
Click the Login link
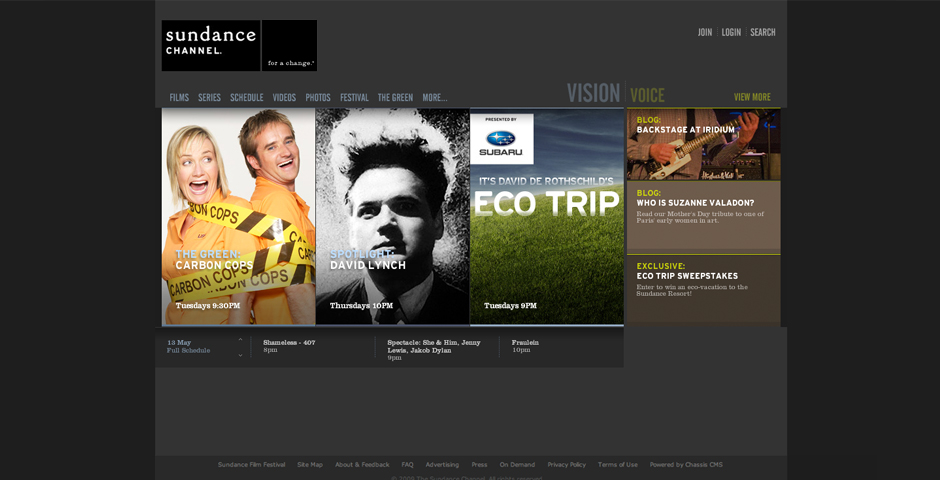[731, 32]
